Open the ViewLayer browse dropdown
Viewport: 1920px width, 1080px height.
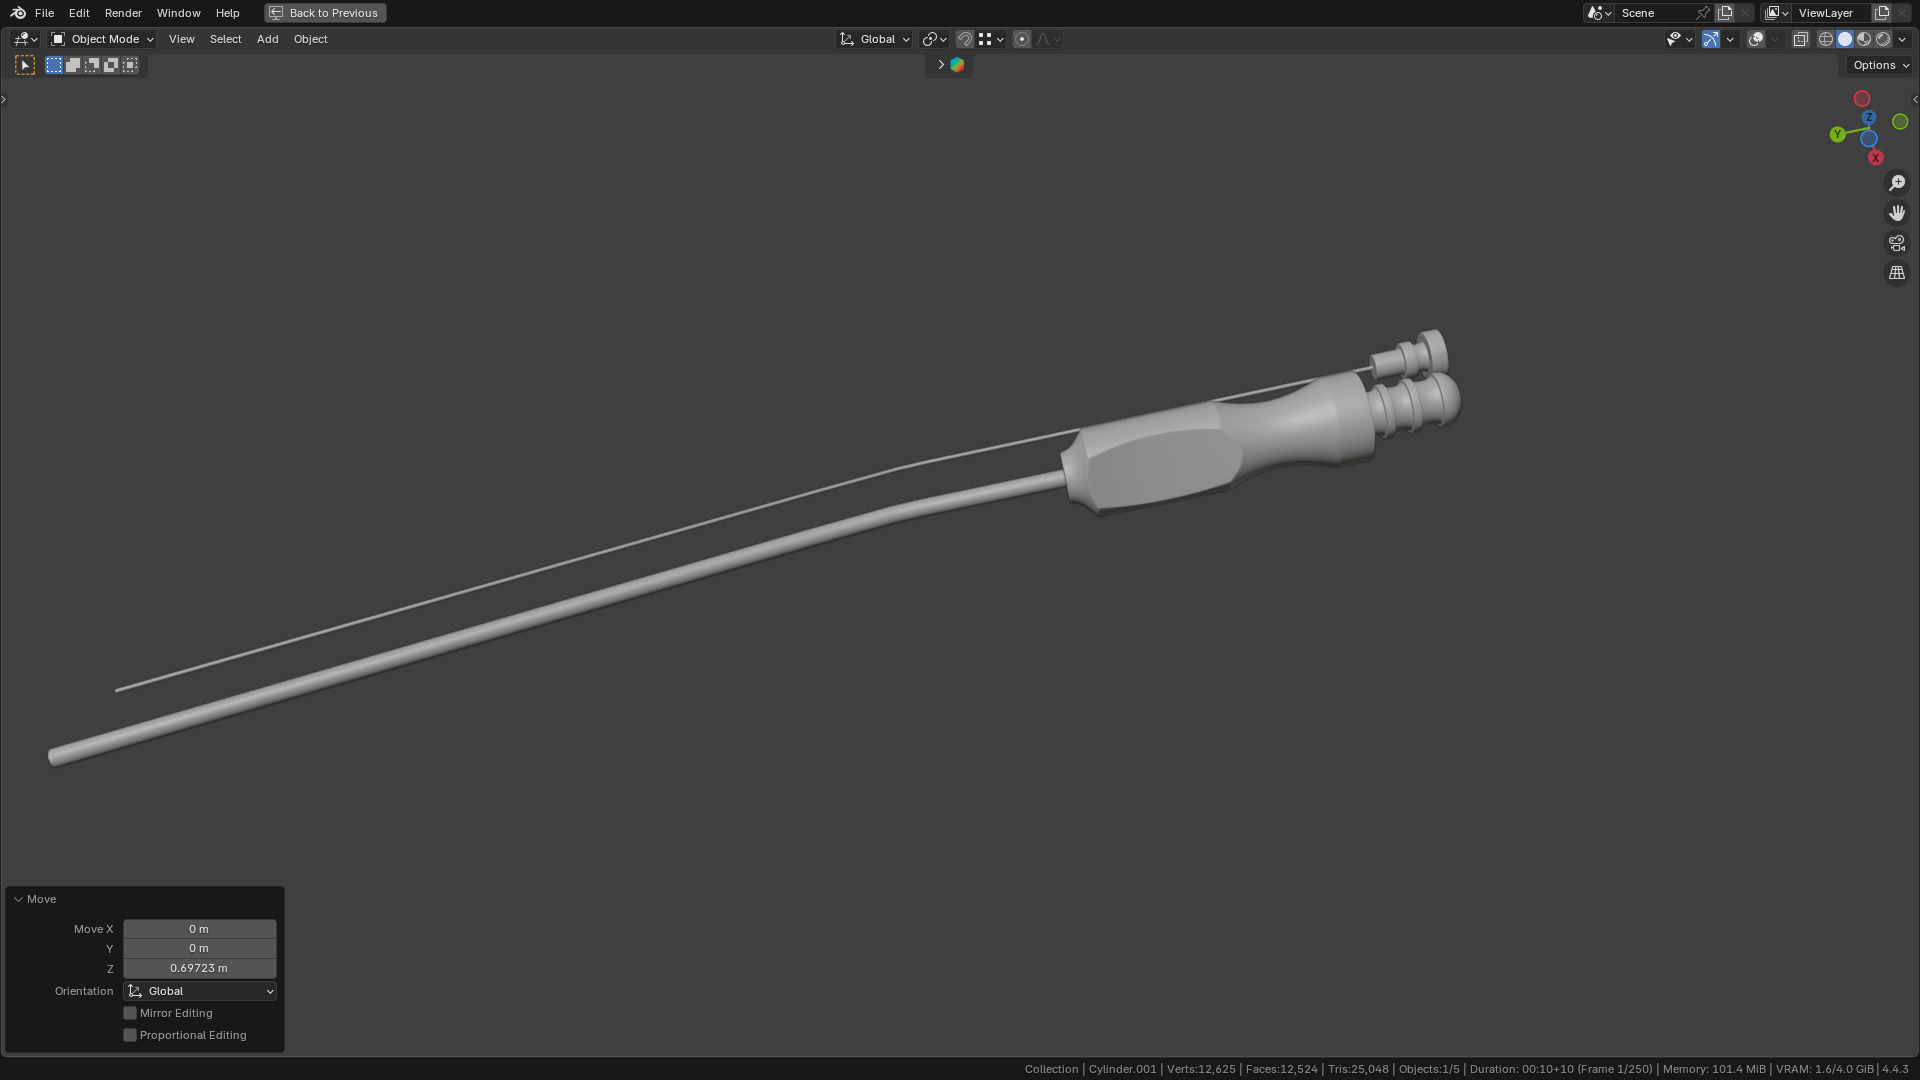(x=1776, y=13)
